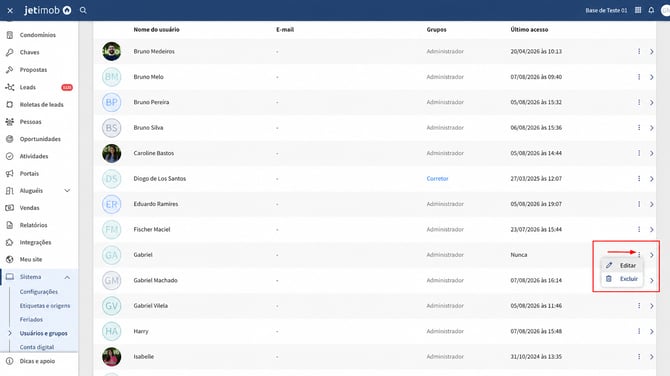This screenshot has width=670, height=376.
Task: Open Etiquetas e origens
Action: (x=45, y=306)
